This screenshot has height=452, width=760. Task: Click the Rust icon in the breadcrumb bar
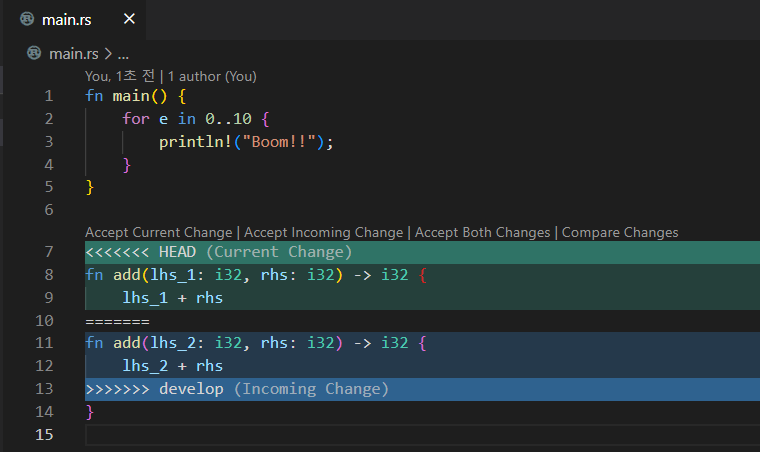(34, 54)
